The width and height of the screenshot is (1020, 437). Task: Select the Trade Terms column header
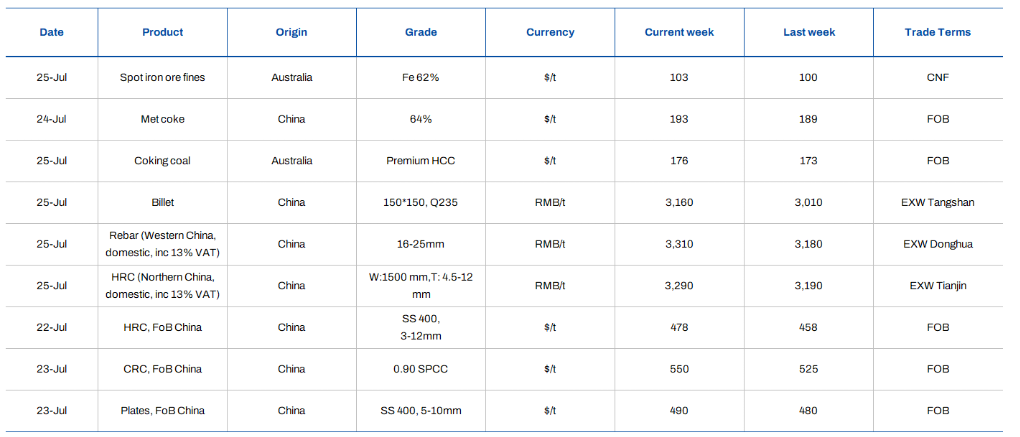(937, 32)
